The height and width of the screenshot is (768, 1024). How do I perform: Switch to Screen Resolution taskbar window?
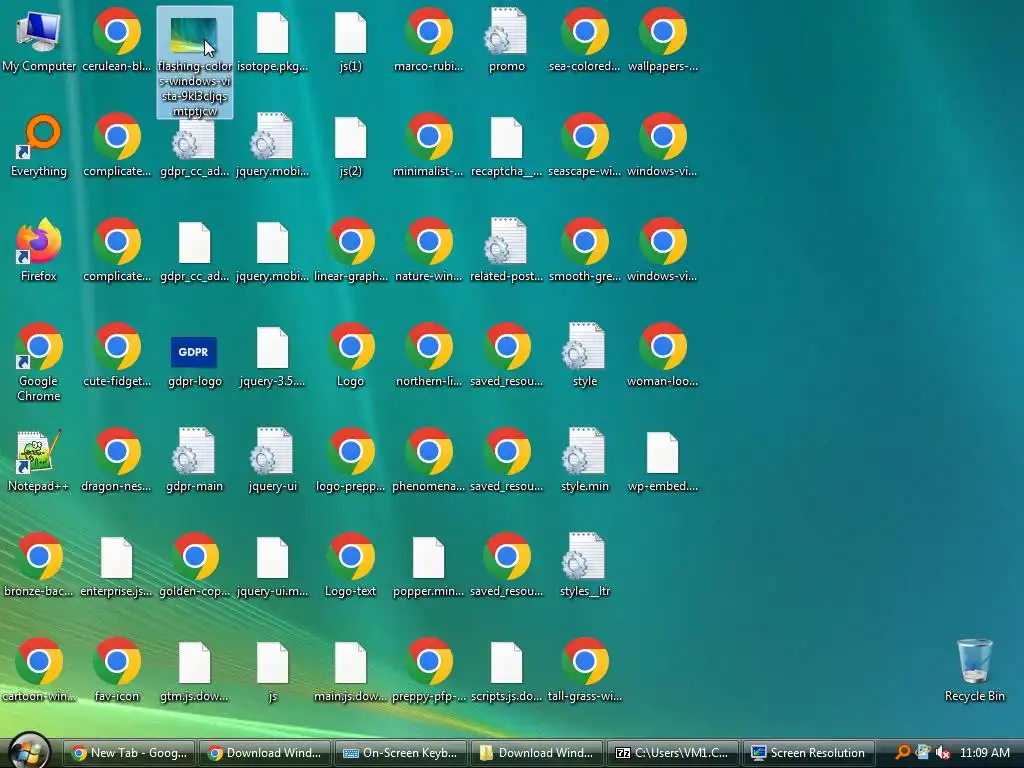(x=808, y=753)
